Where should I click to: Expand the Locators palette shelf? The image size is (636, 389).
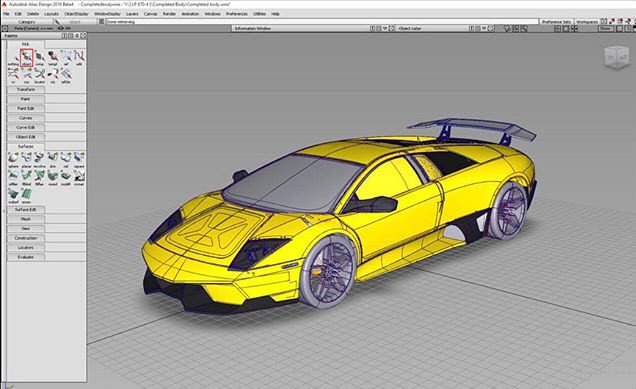pyautogui.click(x=26, y=247)
